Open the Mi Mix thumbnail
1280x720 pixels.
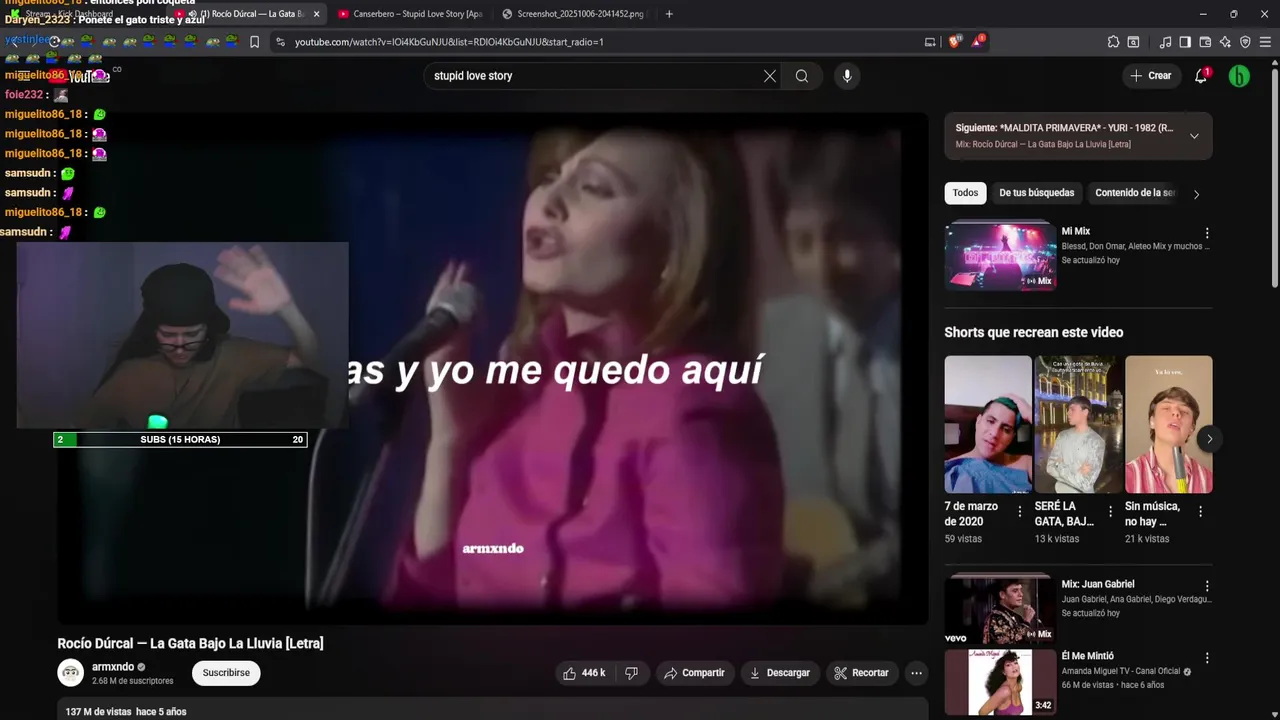pyautogui.click(x=1000, y=255)
